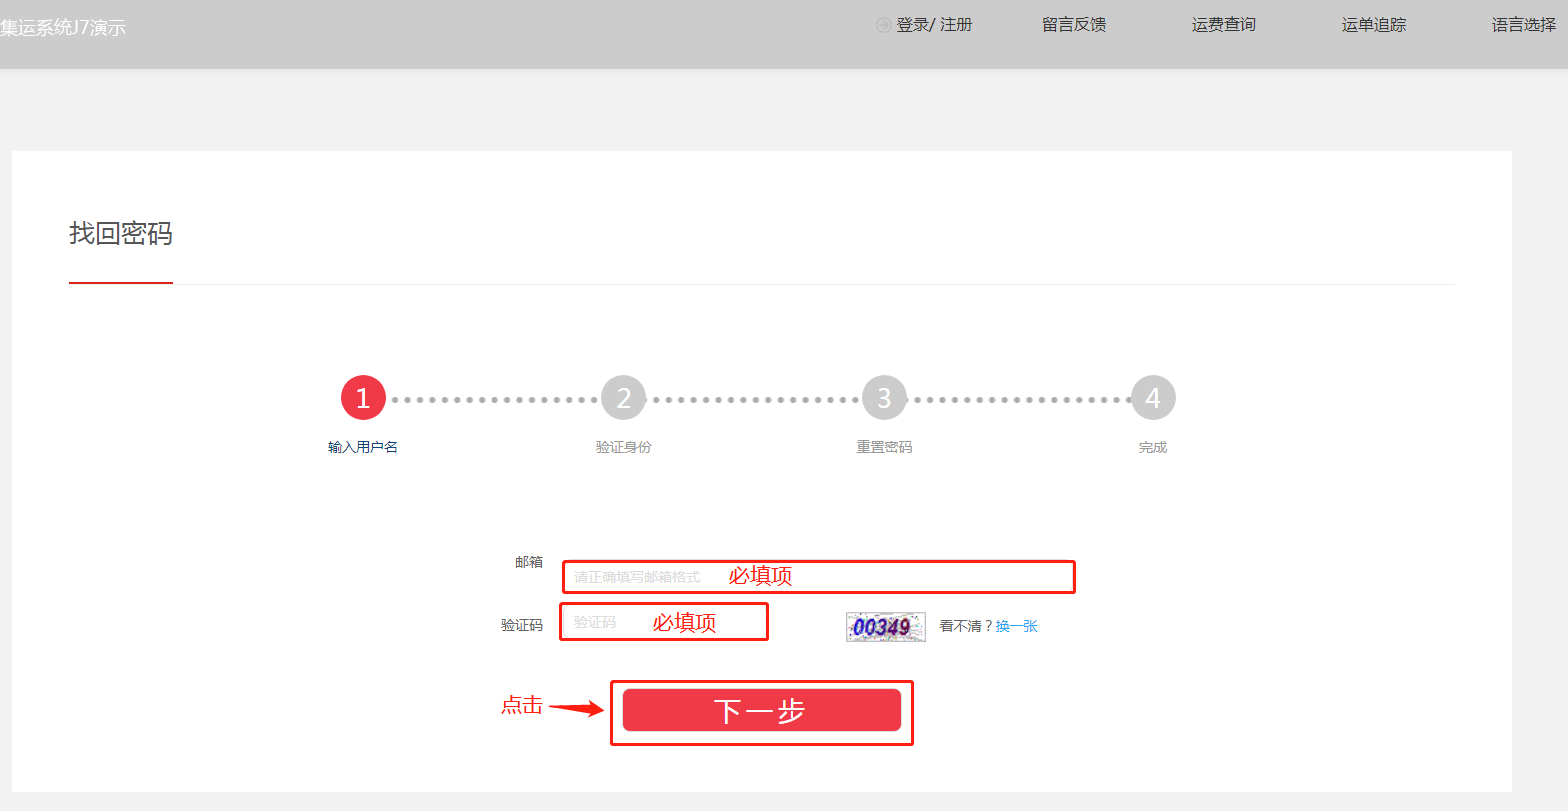Select step 1 circle in progress bar

click(x=363, y=398)
